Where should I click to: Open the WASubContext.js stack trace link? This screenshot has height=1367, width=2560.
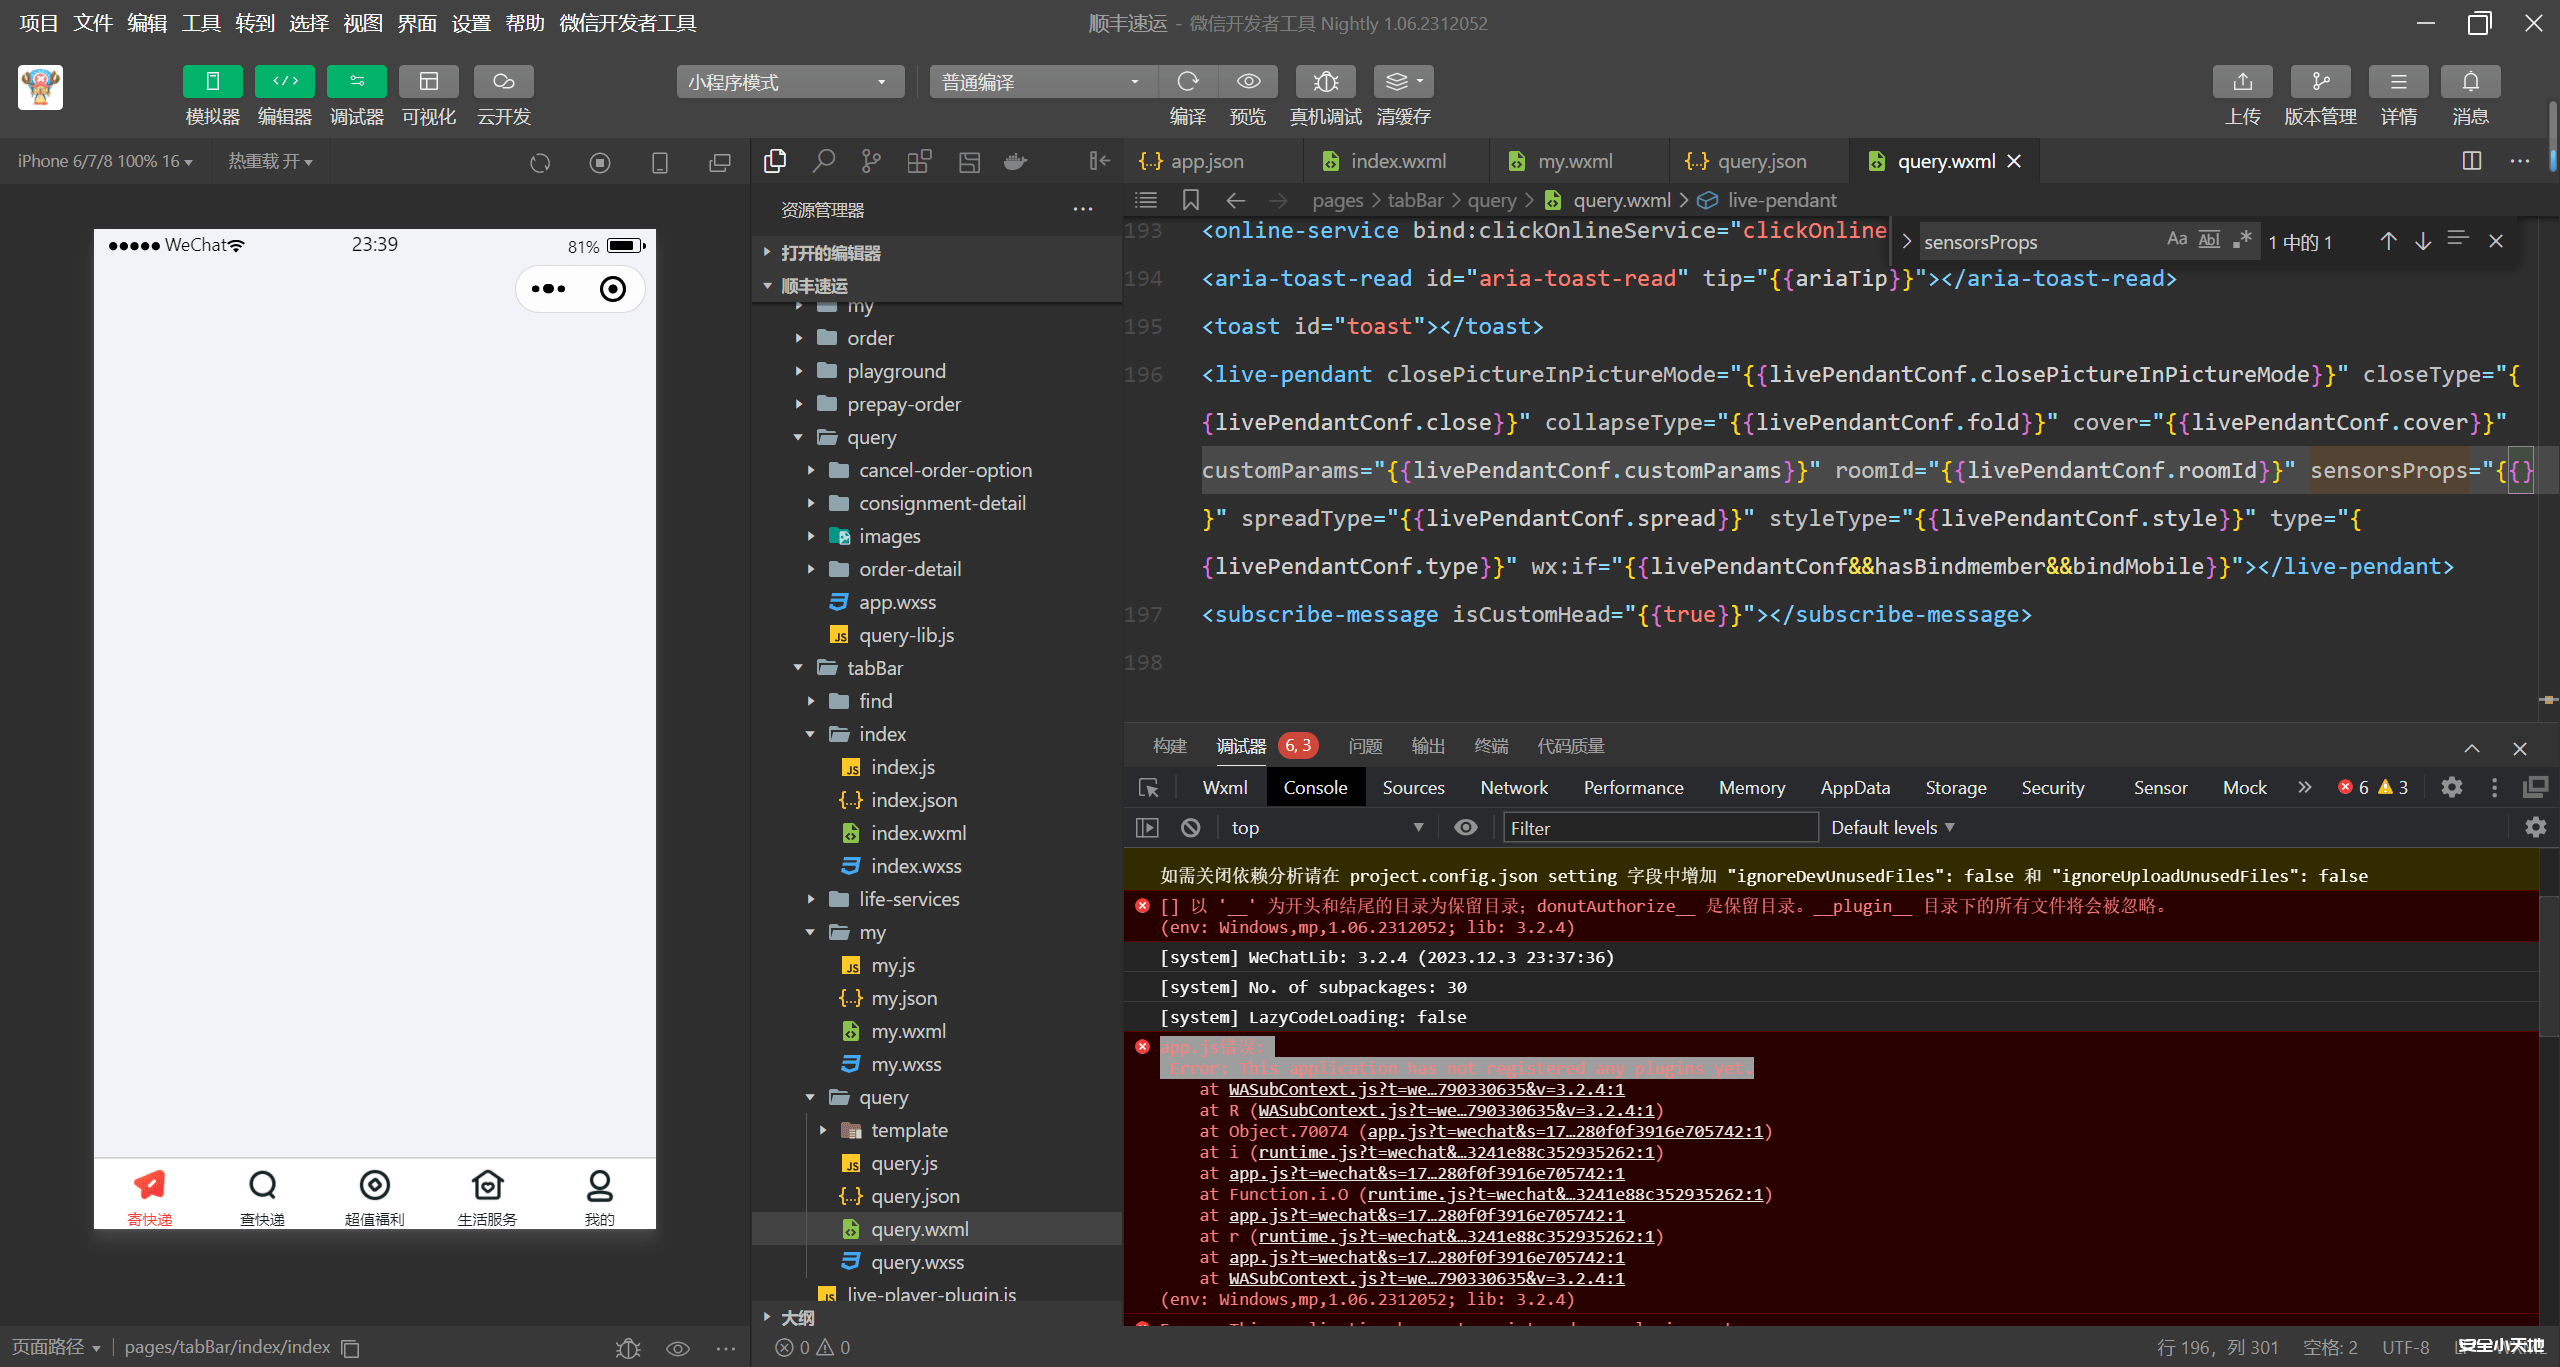point(1426,1089)
